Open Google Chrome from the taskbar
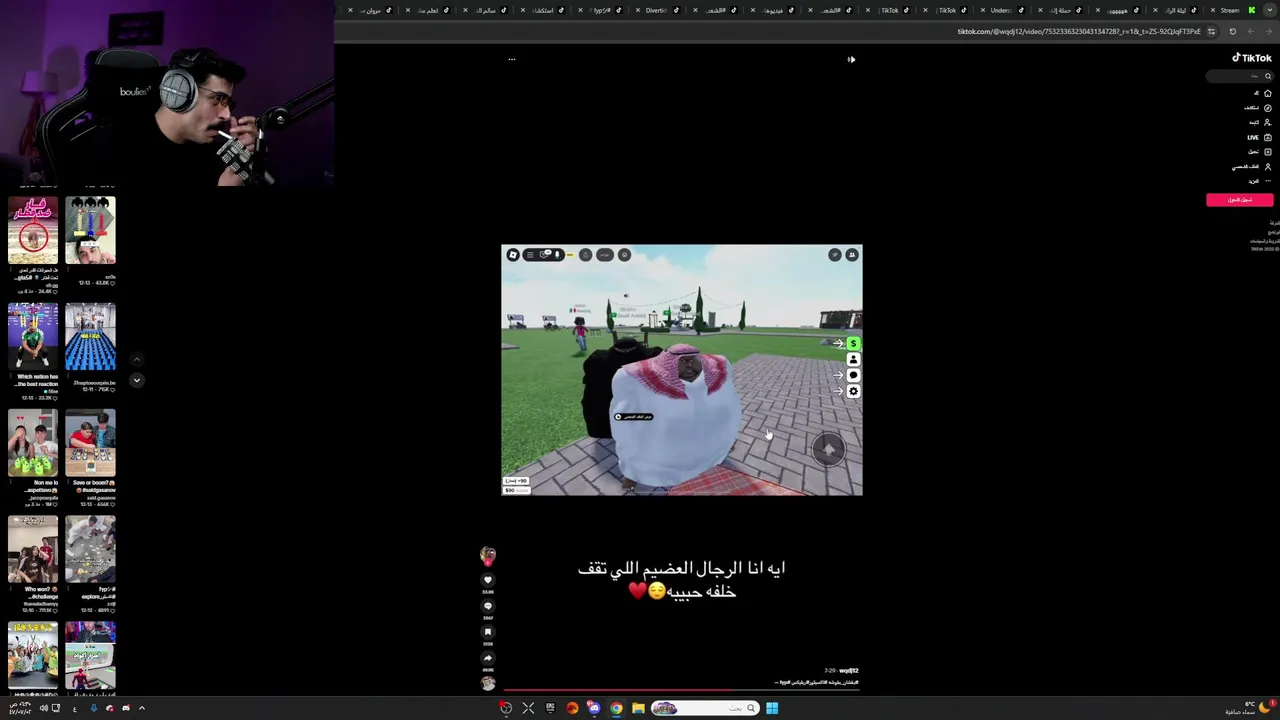Viewport: 1280px width, 720px height. 616,708
